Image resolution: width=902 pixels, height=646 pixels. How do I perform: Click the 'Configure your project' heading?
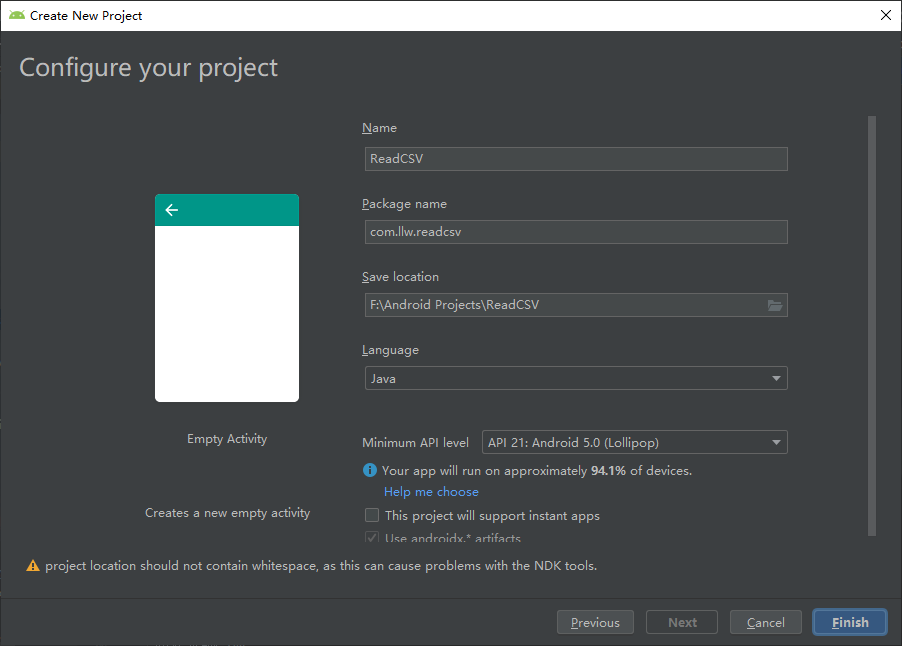tap(148, 68)
